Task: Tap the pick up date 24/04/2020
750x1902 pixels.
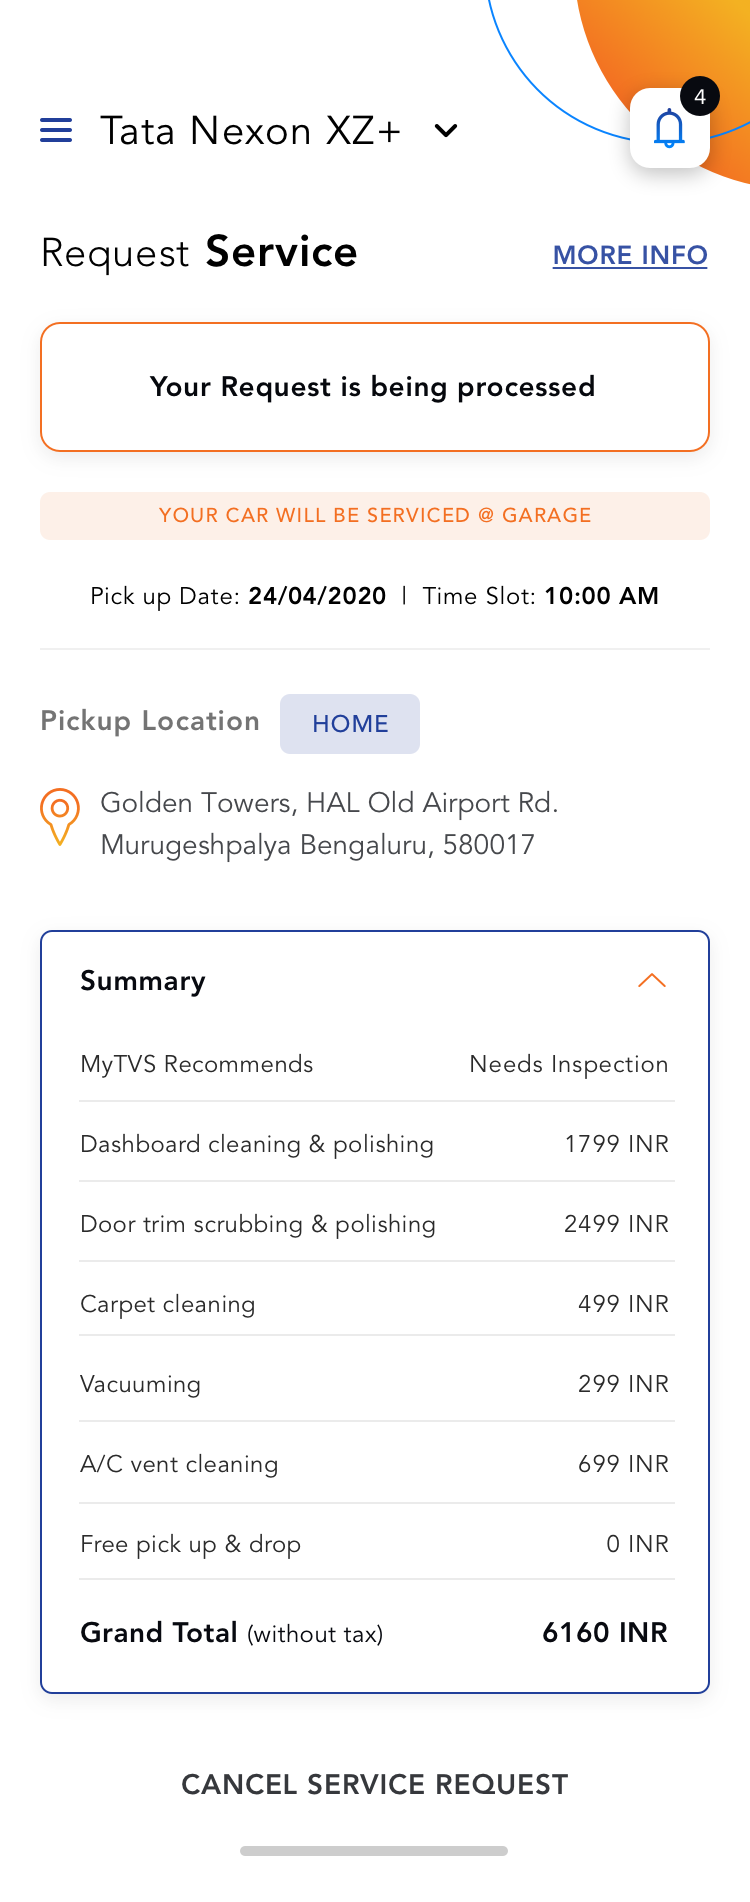Action: pos(317,597)
